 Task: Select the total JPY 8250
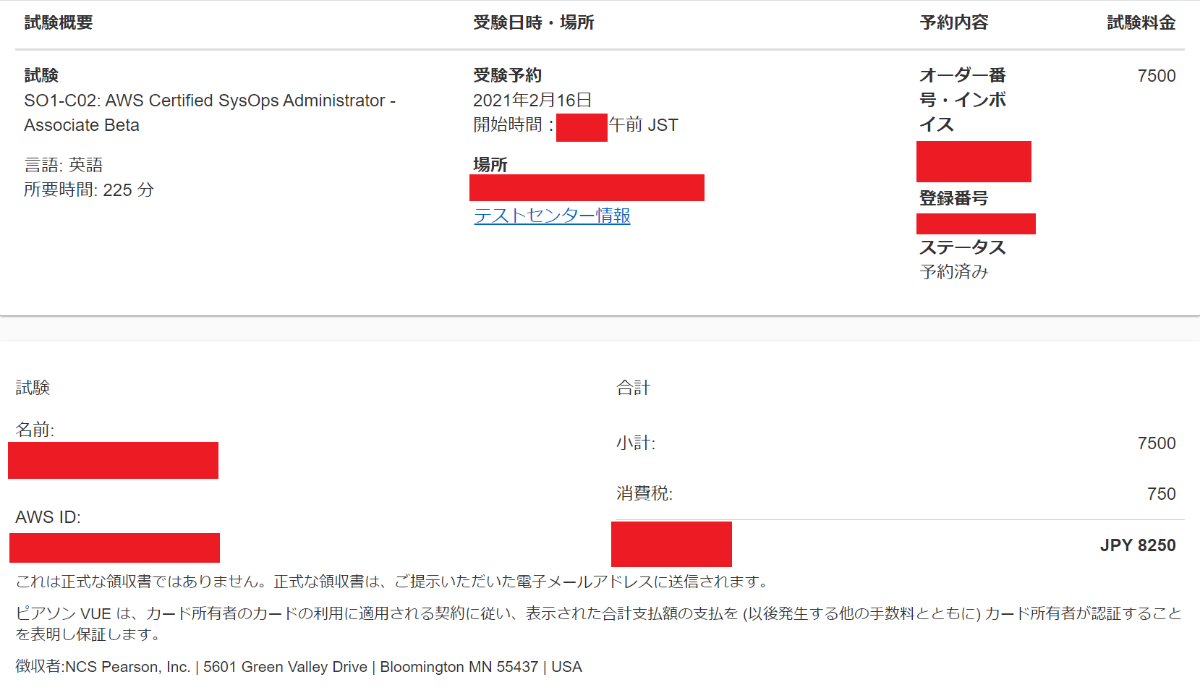click(x=1138, y=546)
